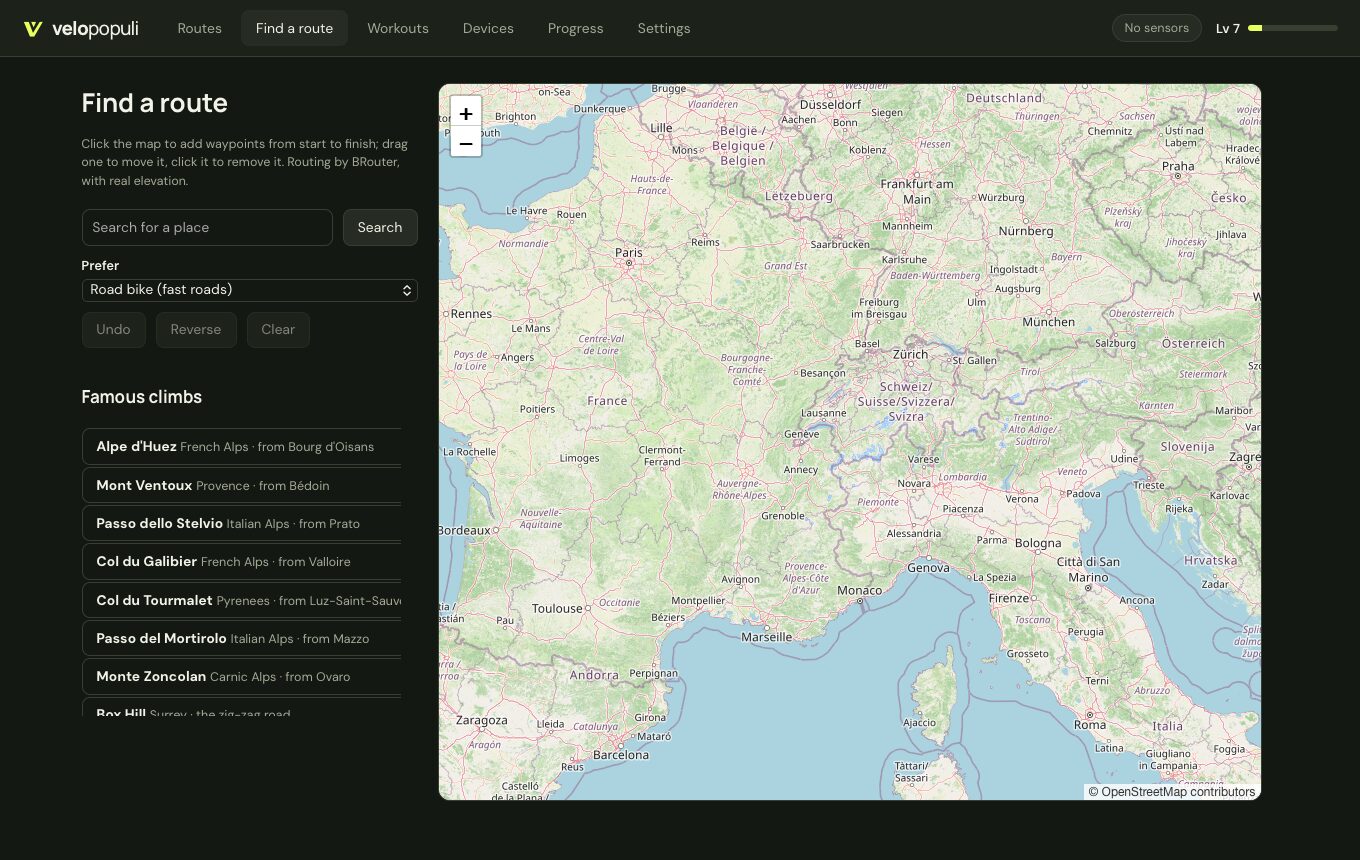
Task: Zoom in on the map
Action: [x=466, y=112]
